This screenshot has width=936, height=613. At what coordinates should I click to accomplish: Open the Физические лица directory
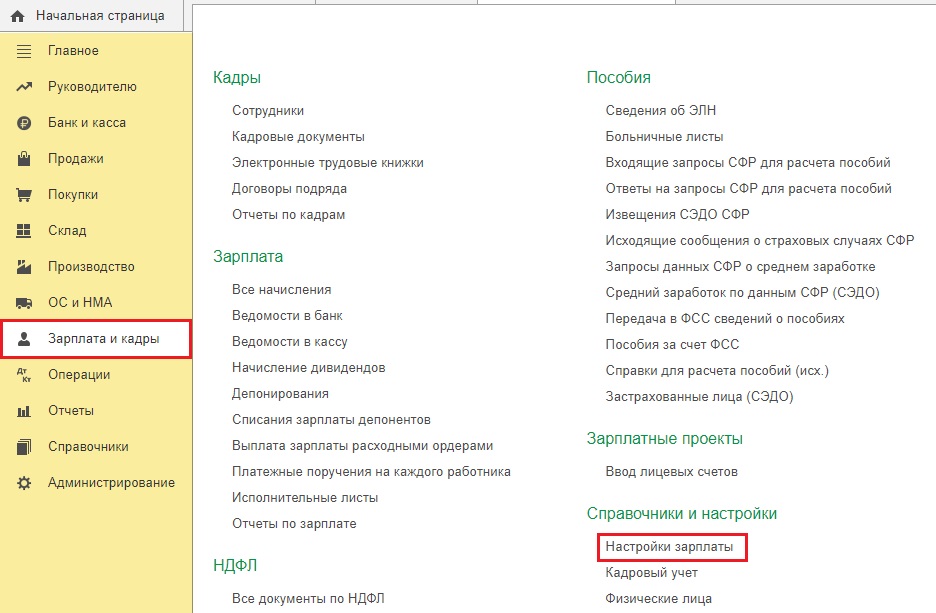(x=658, y=599)
